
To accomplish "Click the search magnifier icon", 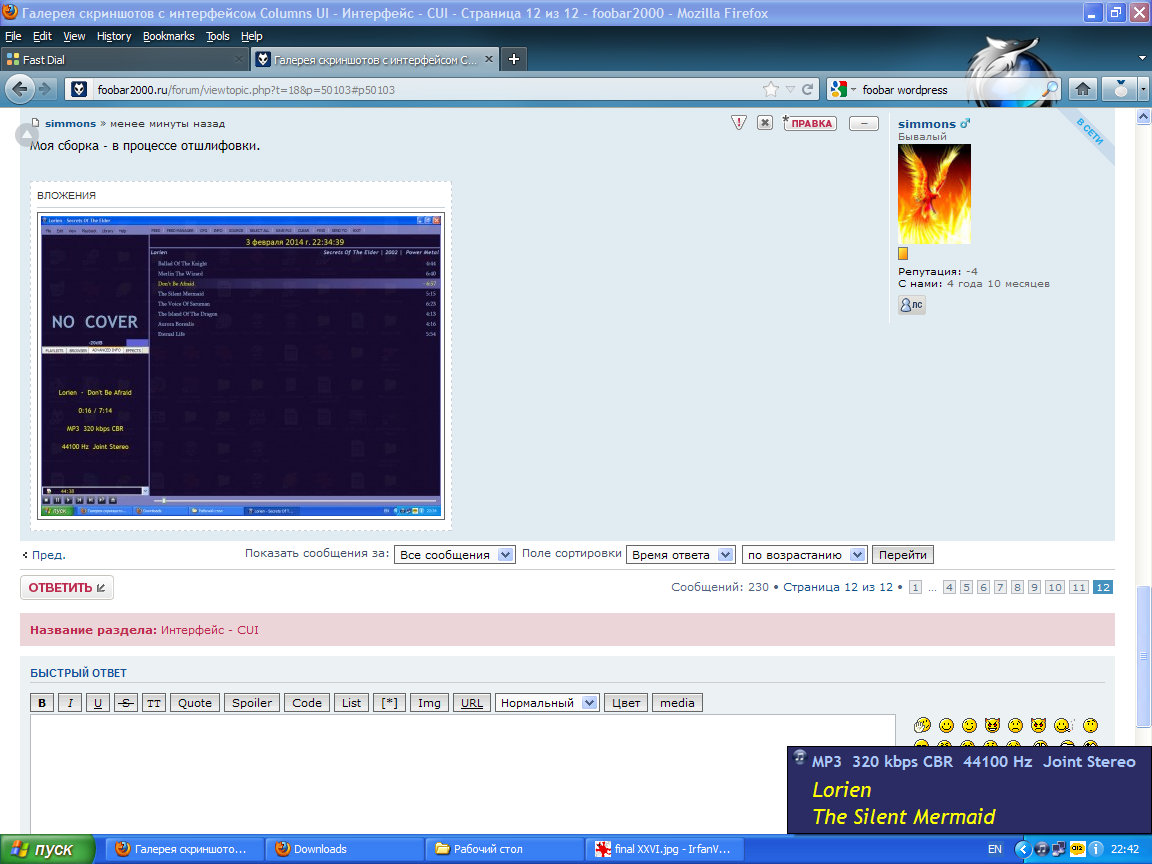I will coord(1049,89).
